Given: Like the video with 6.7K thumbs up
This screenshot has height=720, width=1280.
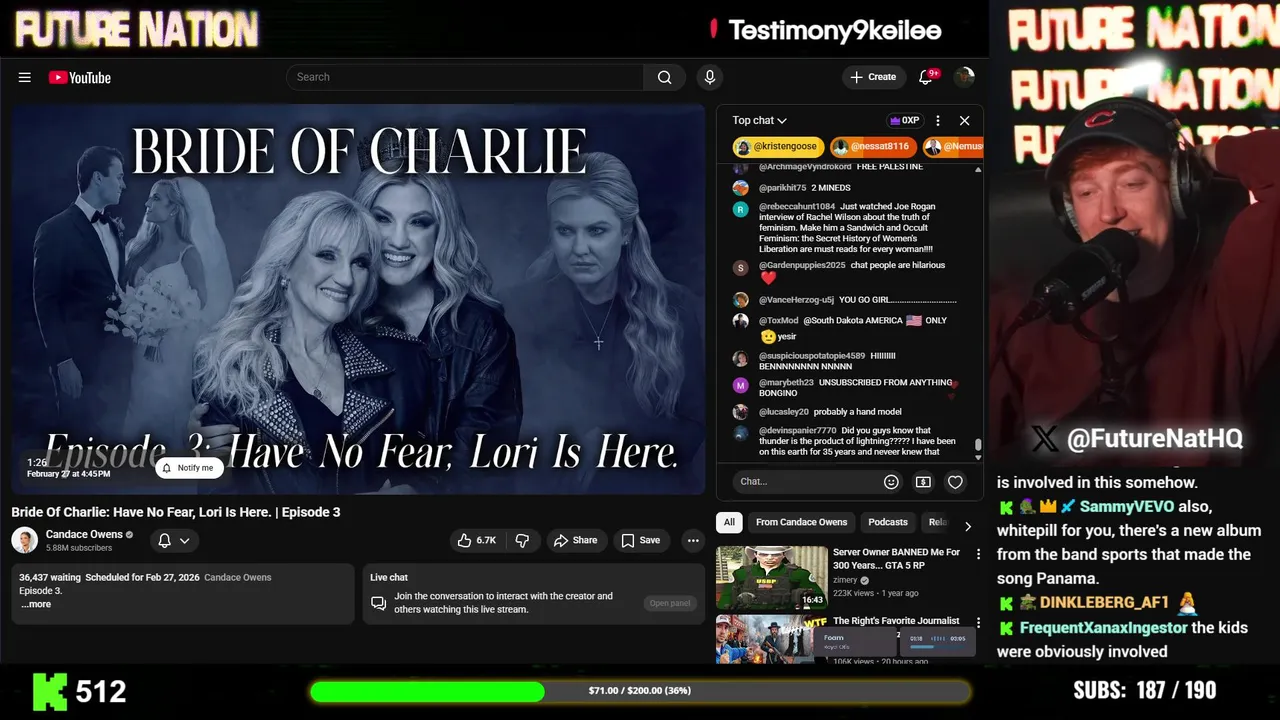Looking at the screenshot, I should pos(477,540).
